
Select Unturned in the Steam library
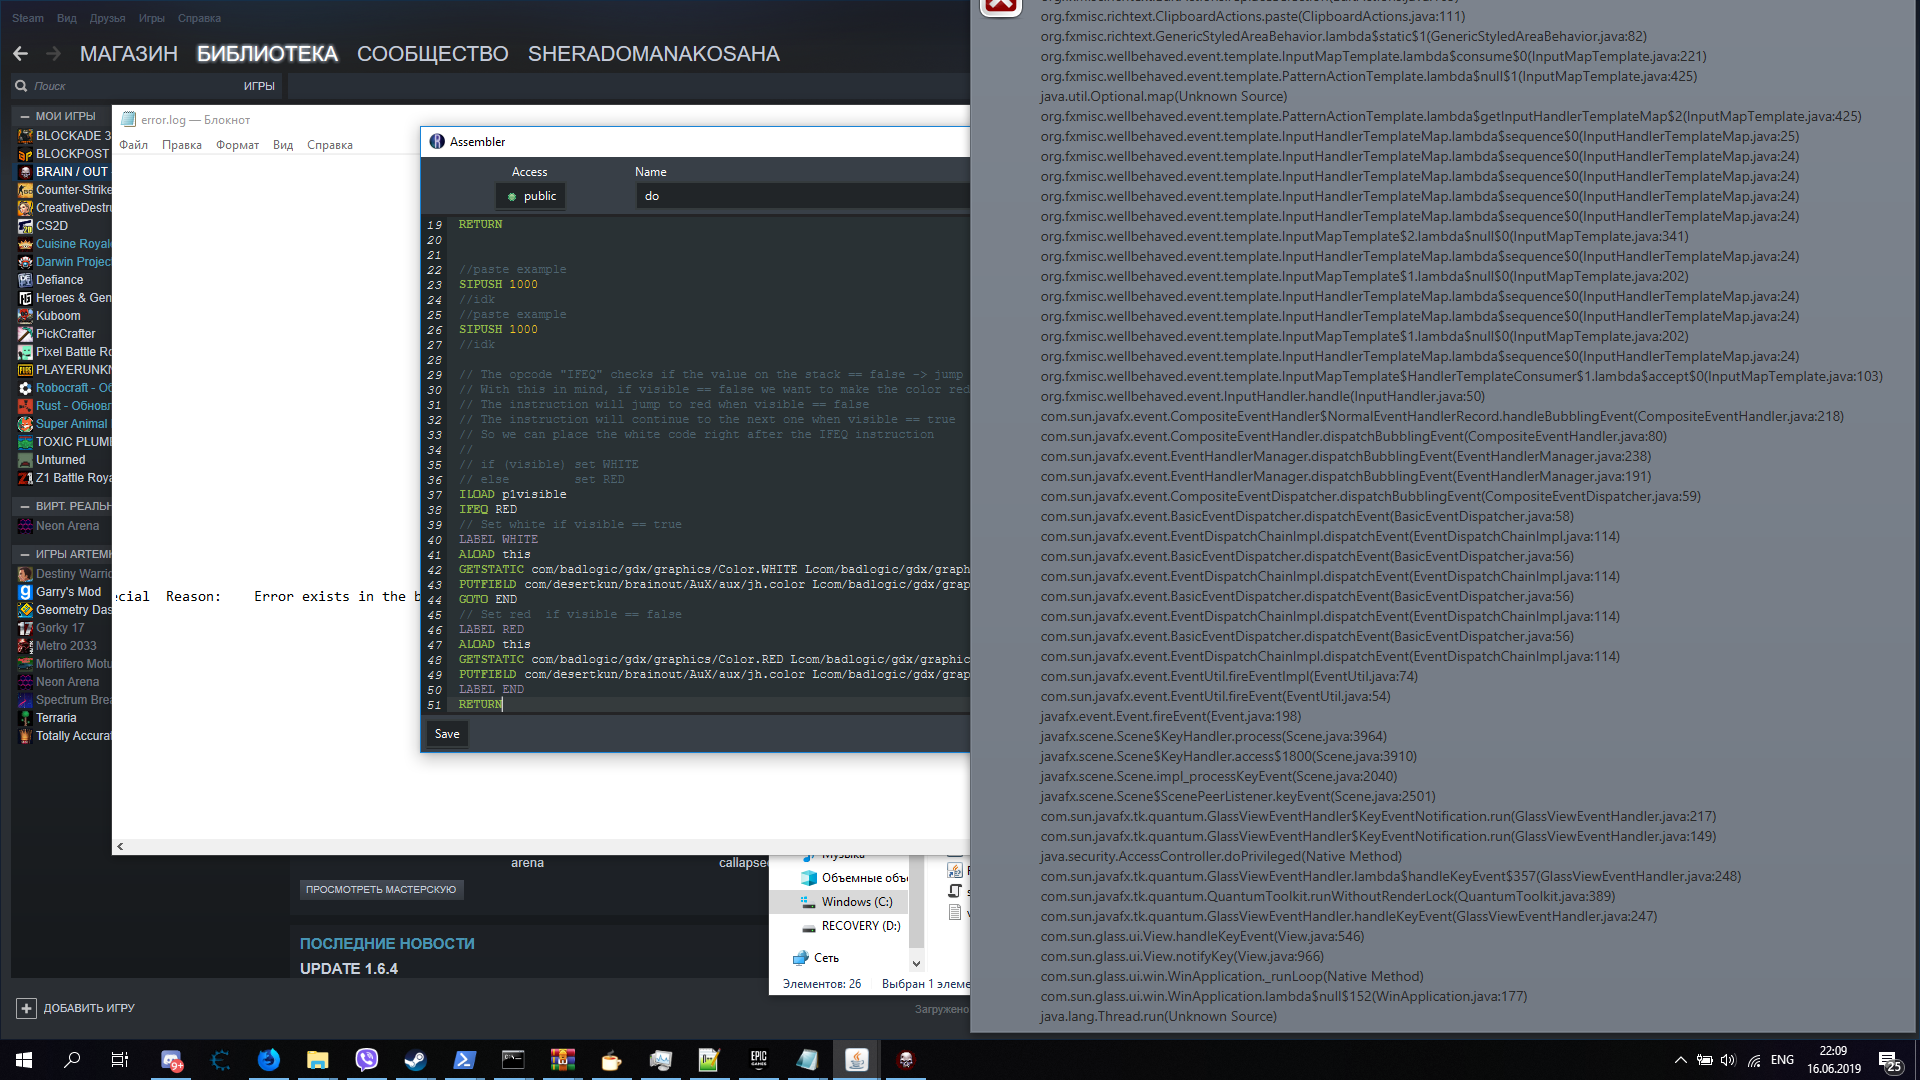[x=62, y=459]
